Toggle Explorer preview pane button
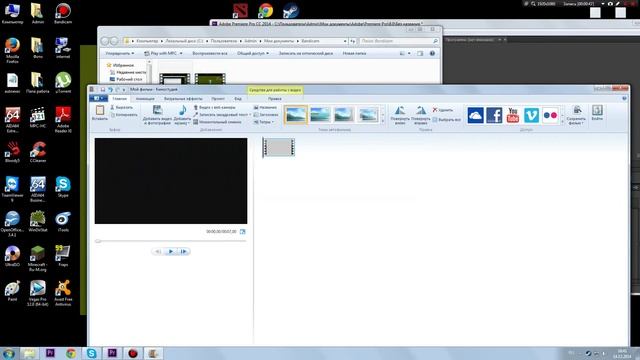The image size is (640, 360). (420, 53)
